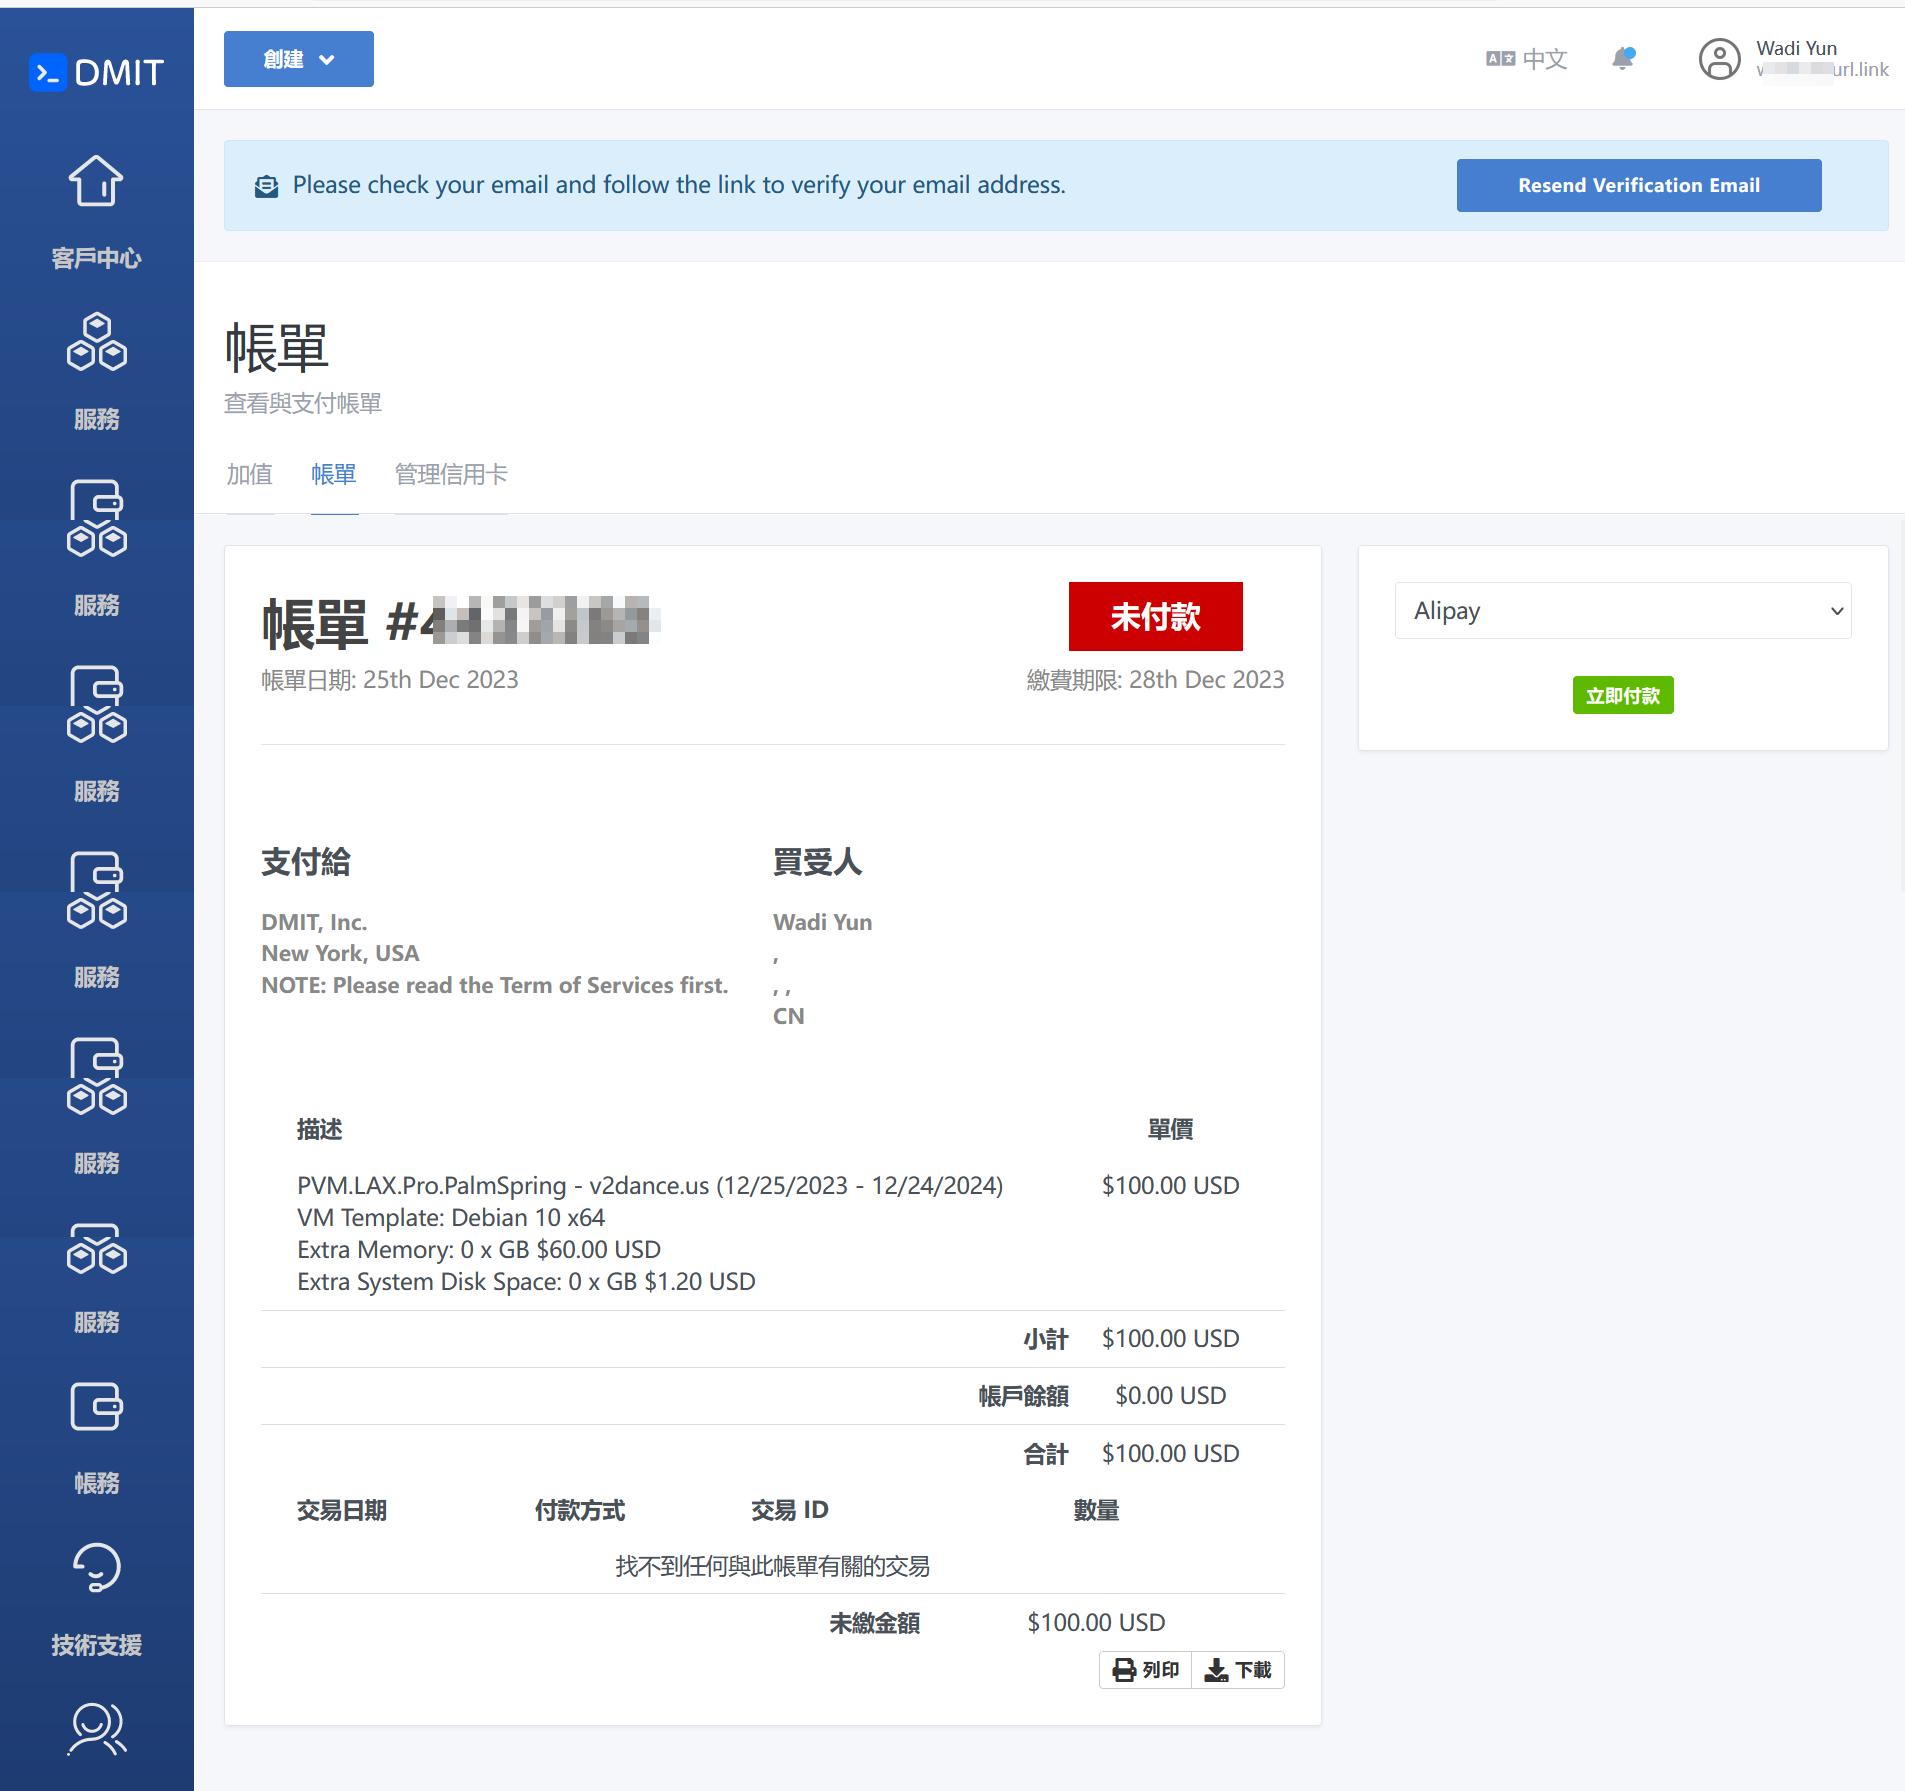Open the Alipay payment method dropdown

pyautogui.click(x=1622, y=611)
